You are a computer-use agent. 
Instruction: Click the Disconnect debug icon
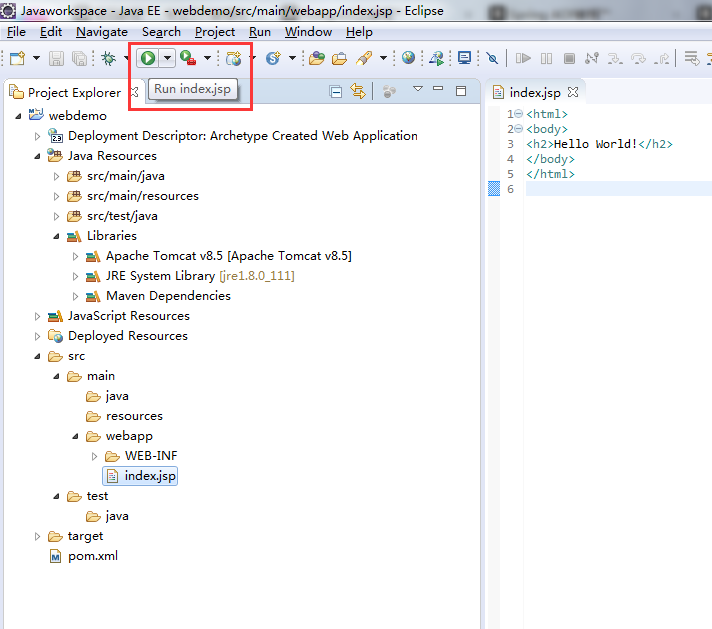[592, 58]
